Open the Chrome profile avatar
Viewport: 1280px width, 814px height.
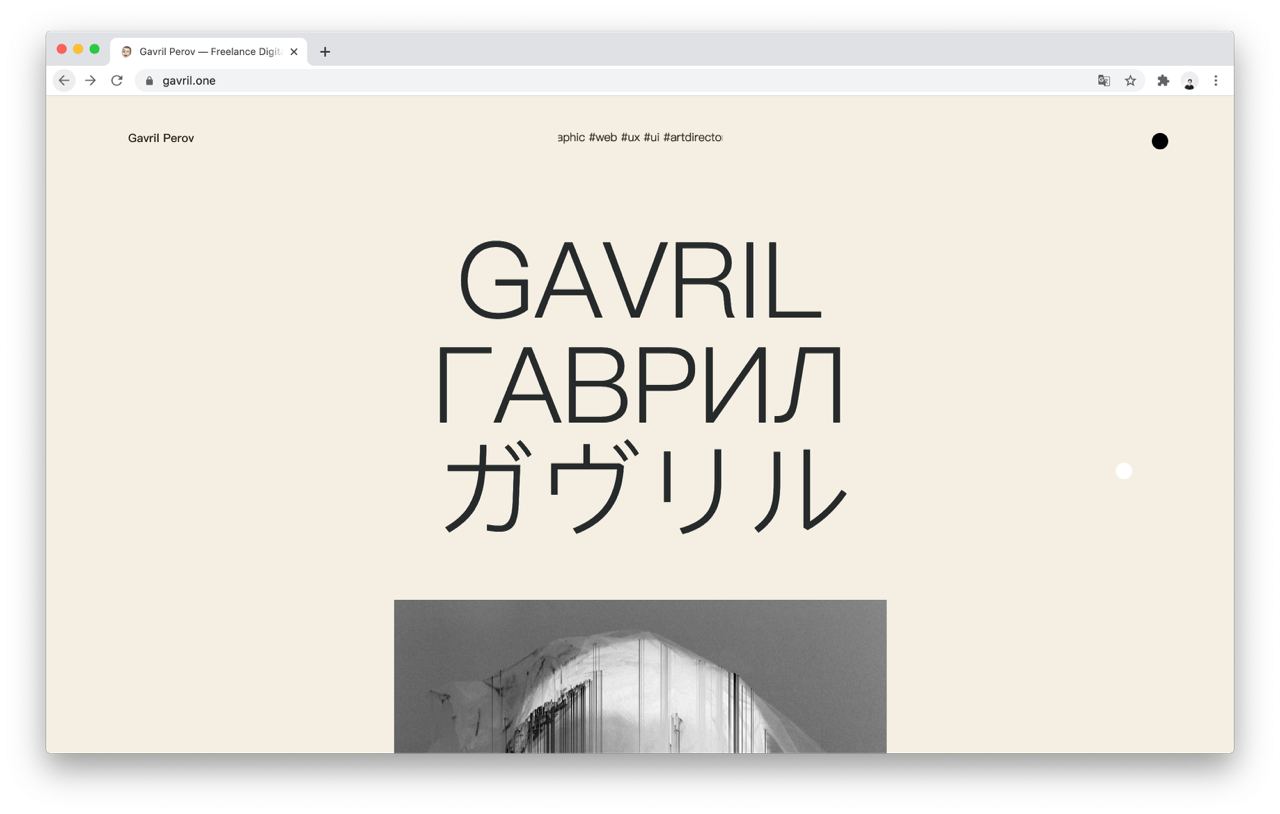tap(1189, 81)
